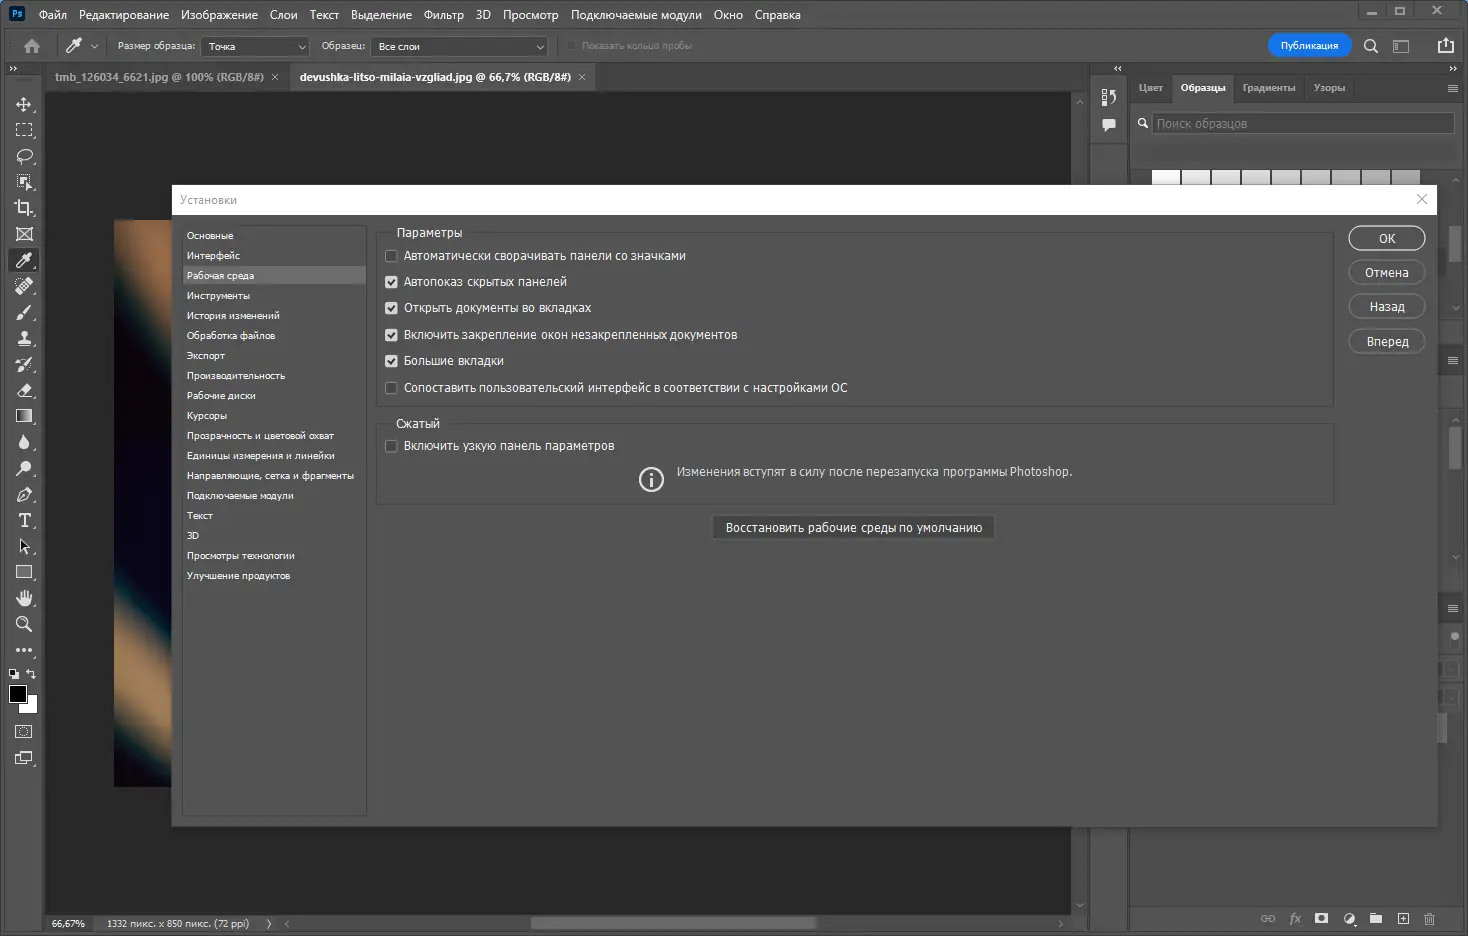
Task: Click the blue 'Публикация' button
Action: (x=1309, y=46)
